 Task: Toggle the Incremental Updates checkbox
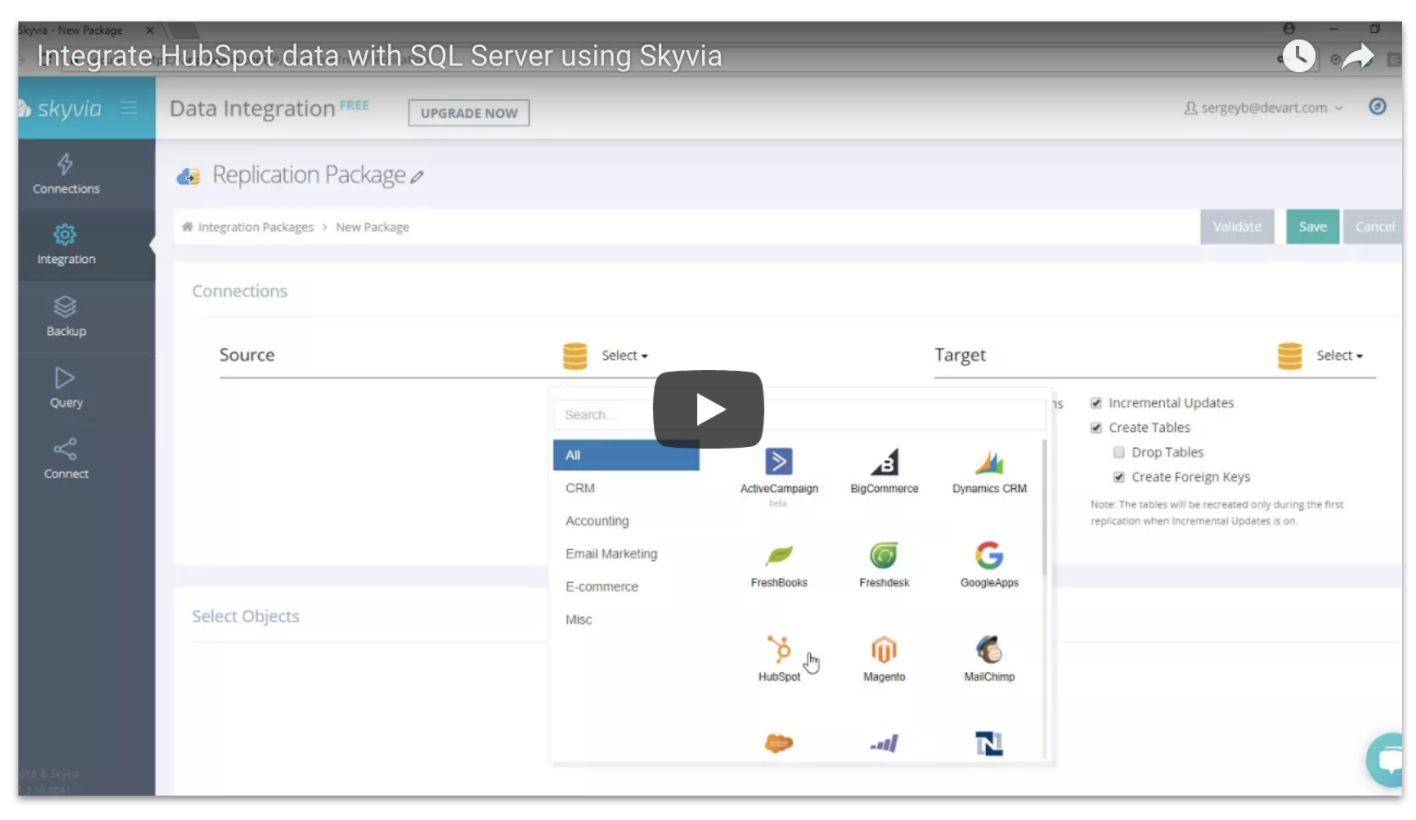click(1096, 403)
